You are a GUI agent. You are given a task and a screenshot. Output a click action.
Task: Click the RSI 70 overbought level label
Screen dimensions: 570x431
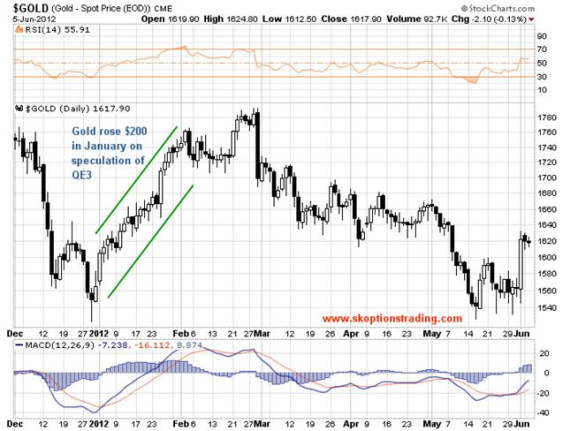point(542,49)
